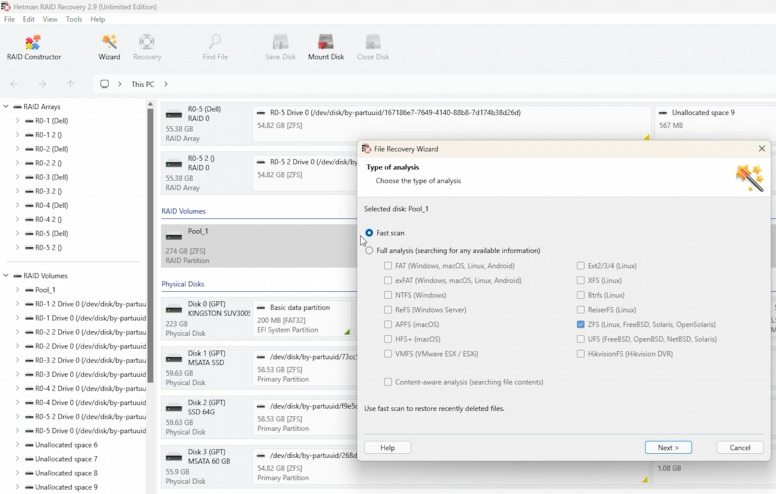
Task: Check the HikvisionFS checkbox
Action: click(x=581, y=354)
